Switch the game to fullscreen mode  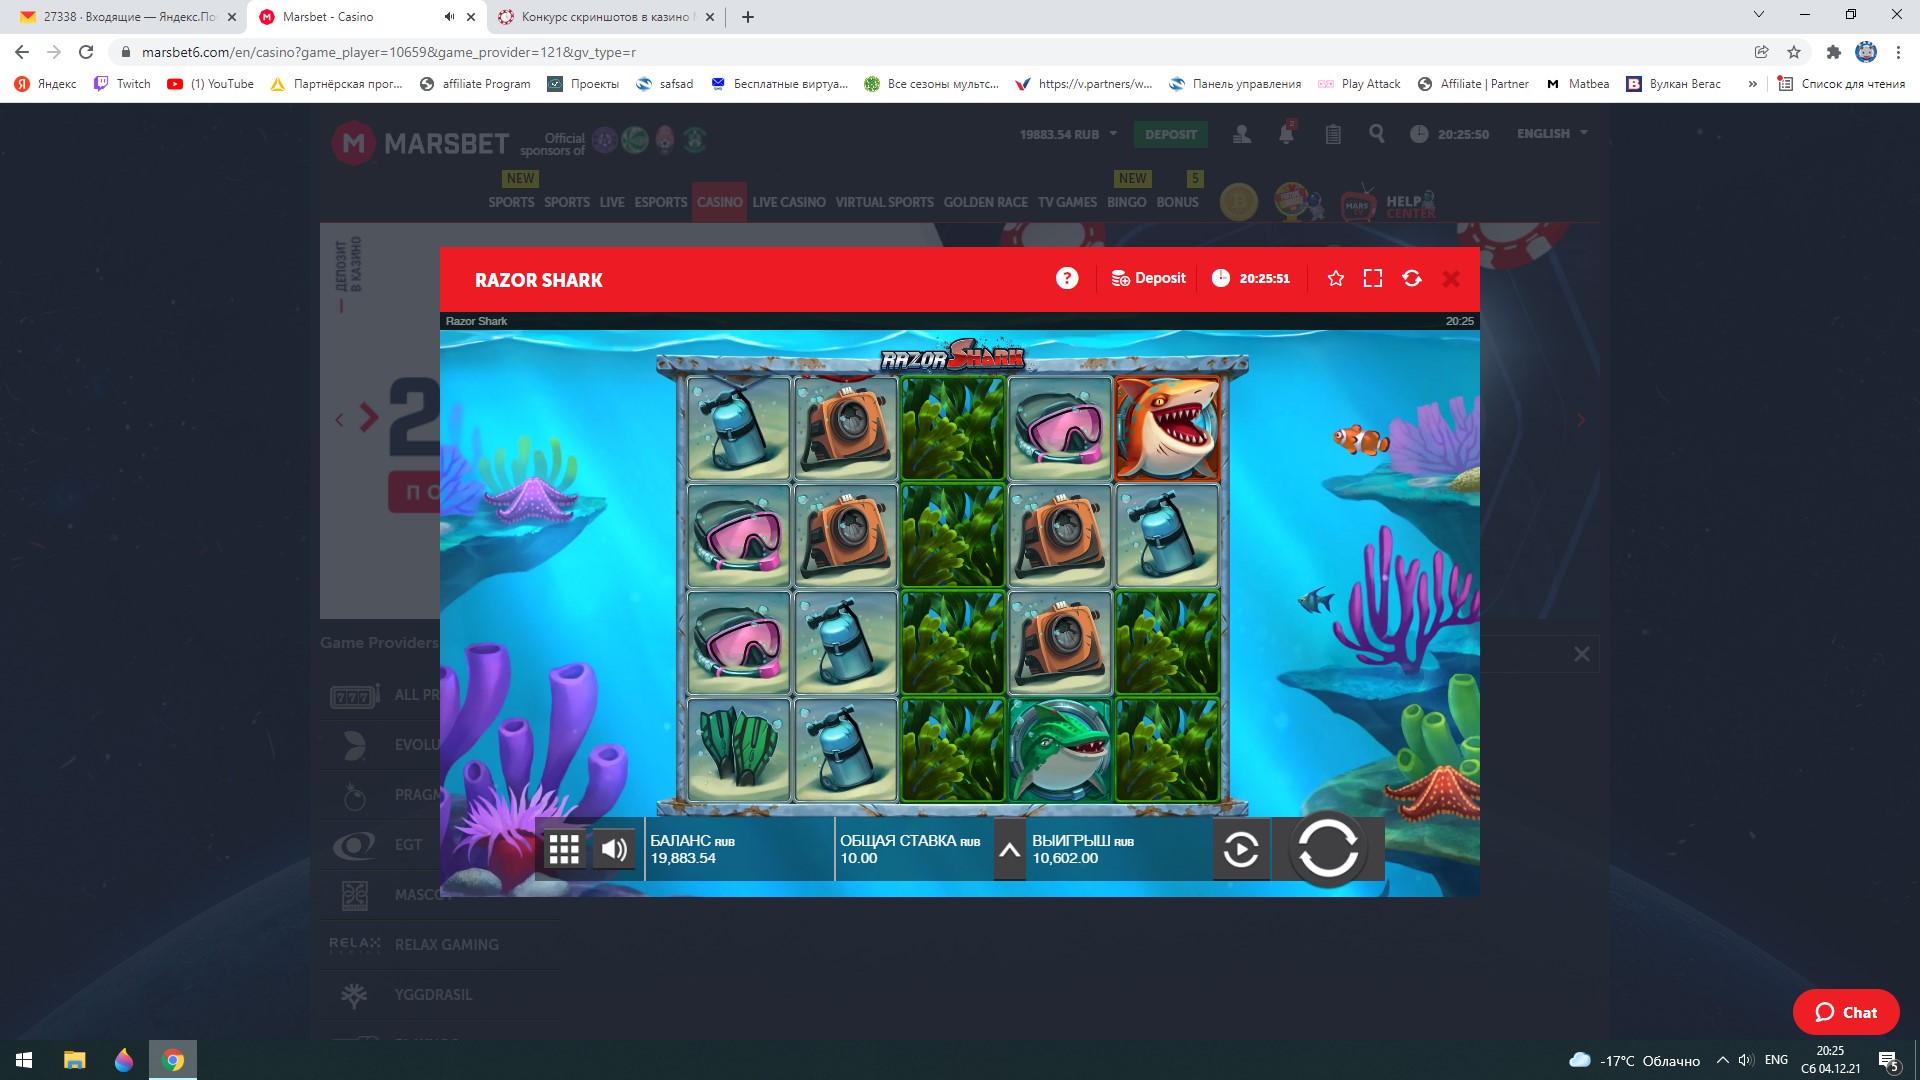1373,279
